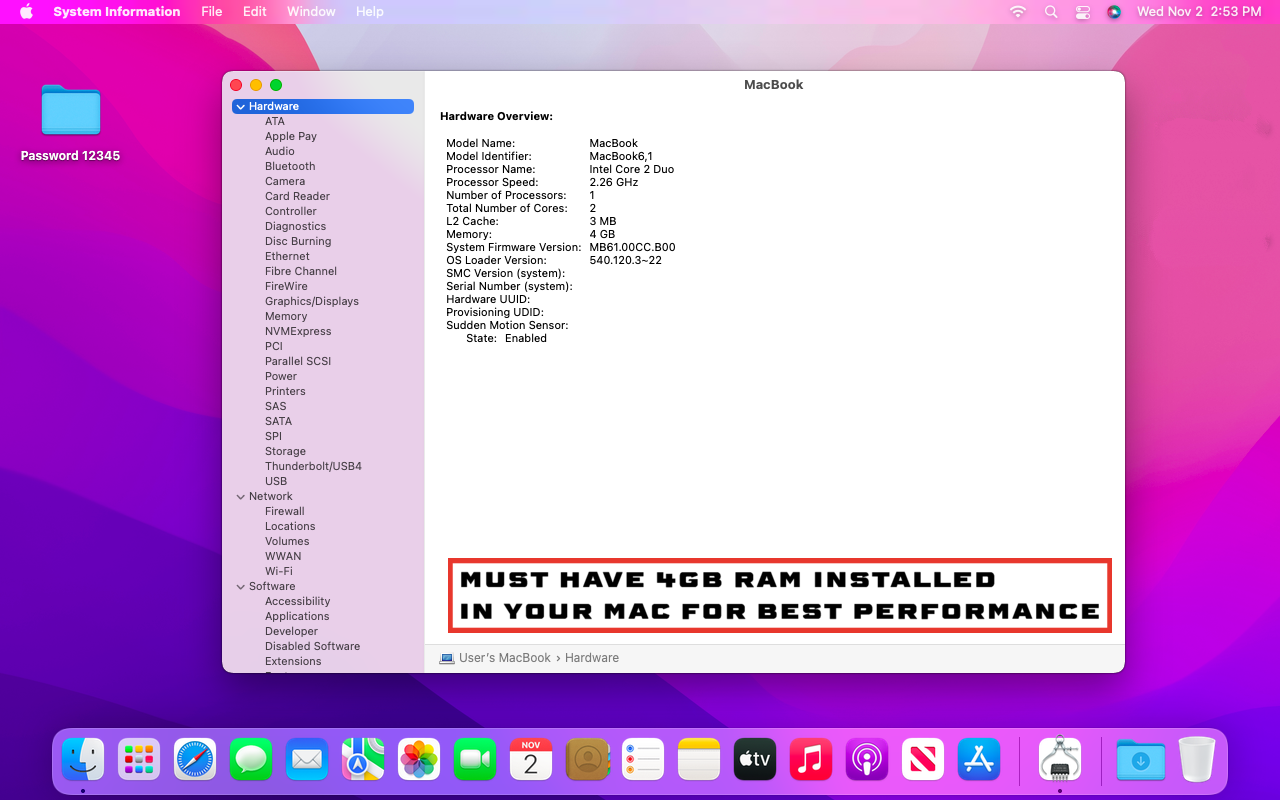Collapse the Network section chevron
Viewport: 1280px width, 800px height.
pyautogui.click(x=241, y=496)
